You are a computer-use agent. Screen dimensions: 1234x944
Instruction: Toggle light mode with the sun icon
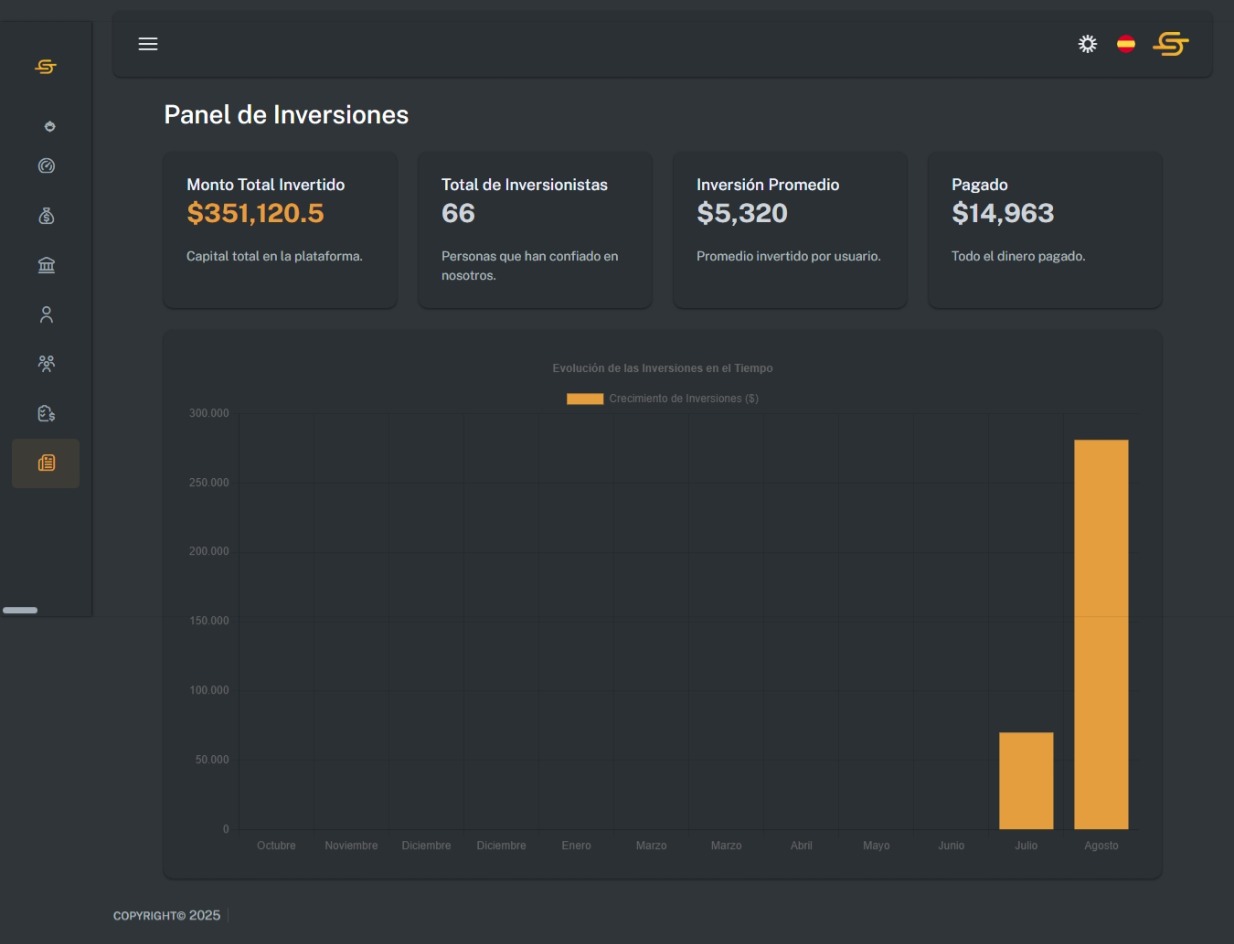[1087, 44]
